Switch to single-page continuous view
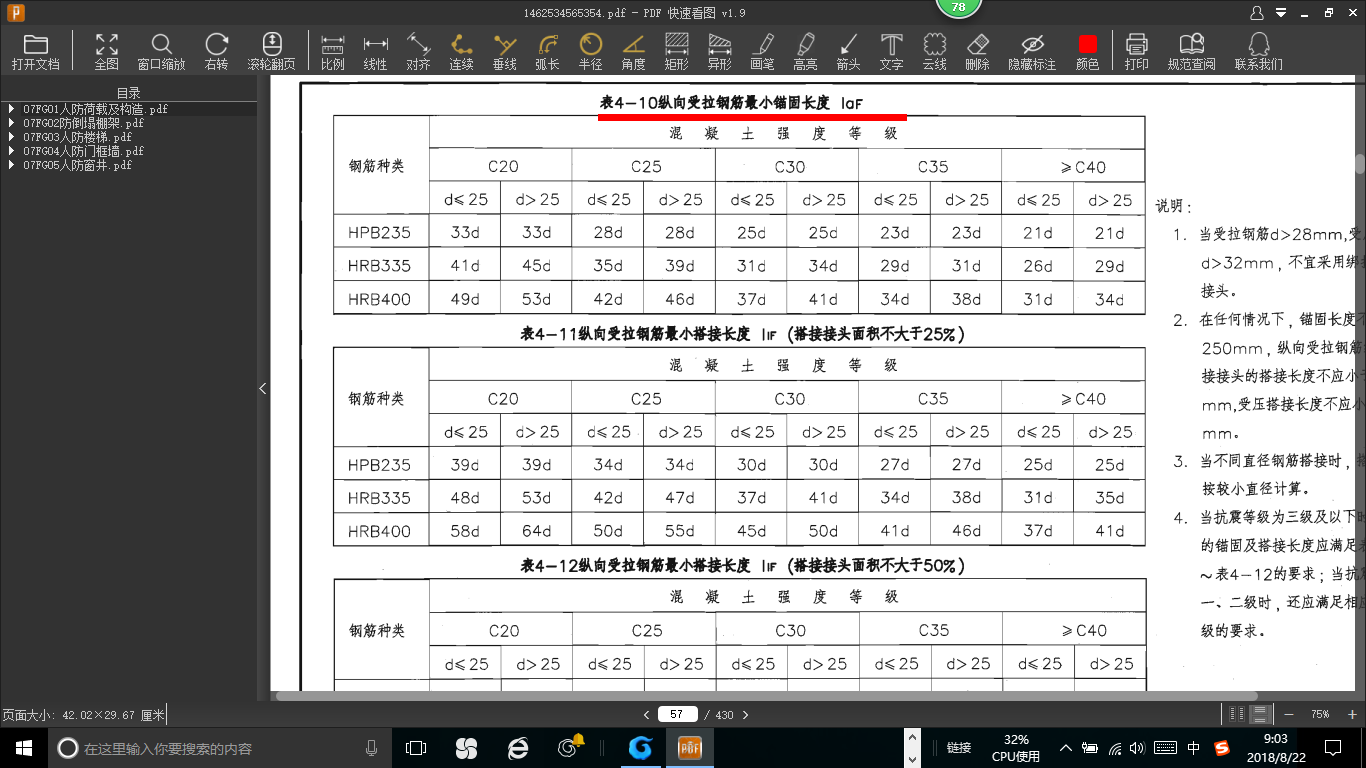Image resolution: width=1366 pixels, height=768 pixels. [1260, 714]
